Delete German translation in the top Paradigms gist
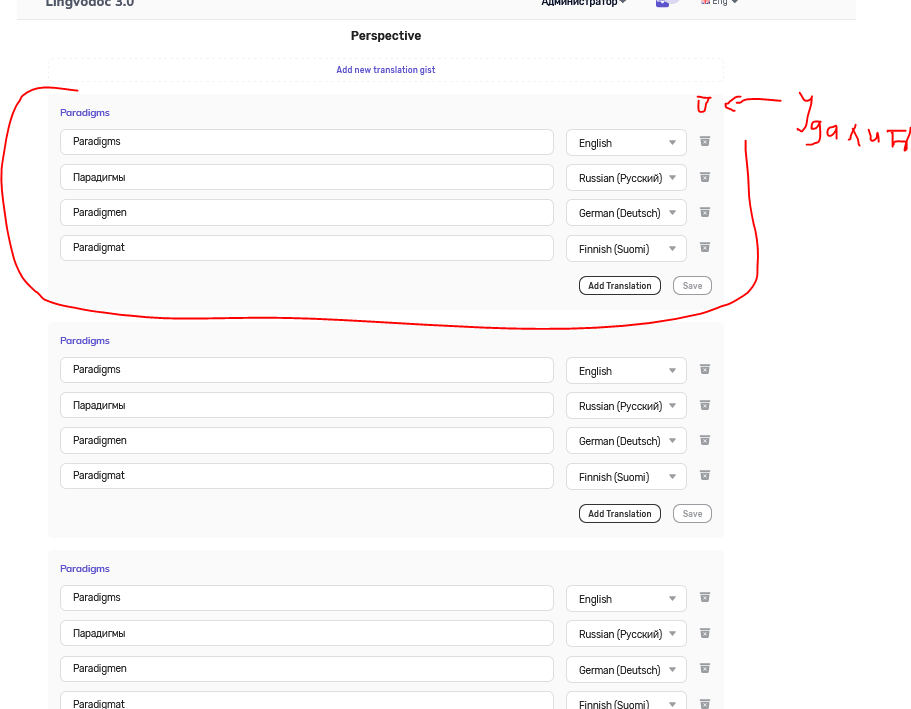 pos(705,212)
